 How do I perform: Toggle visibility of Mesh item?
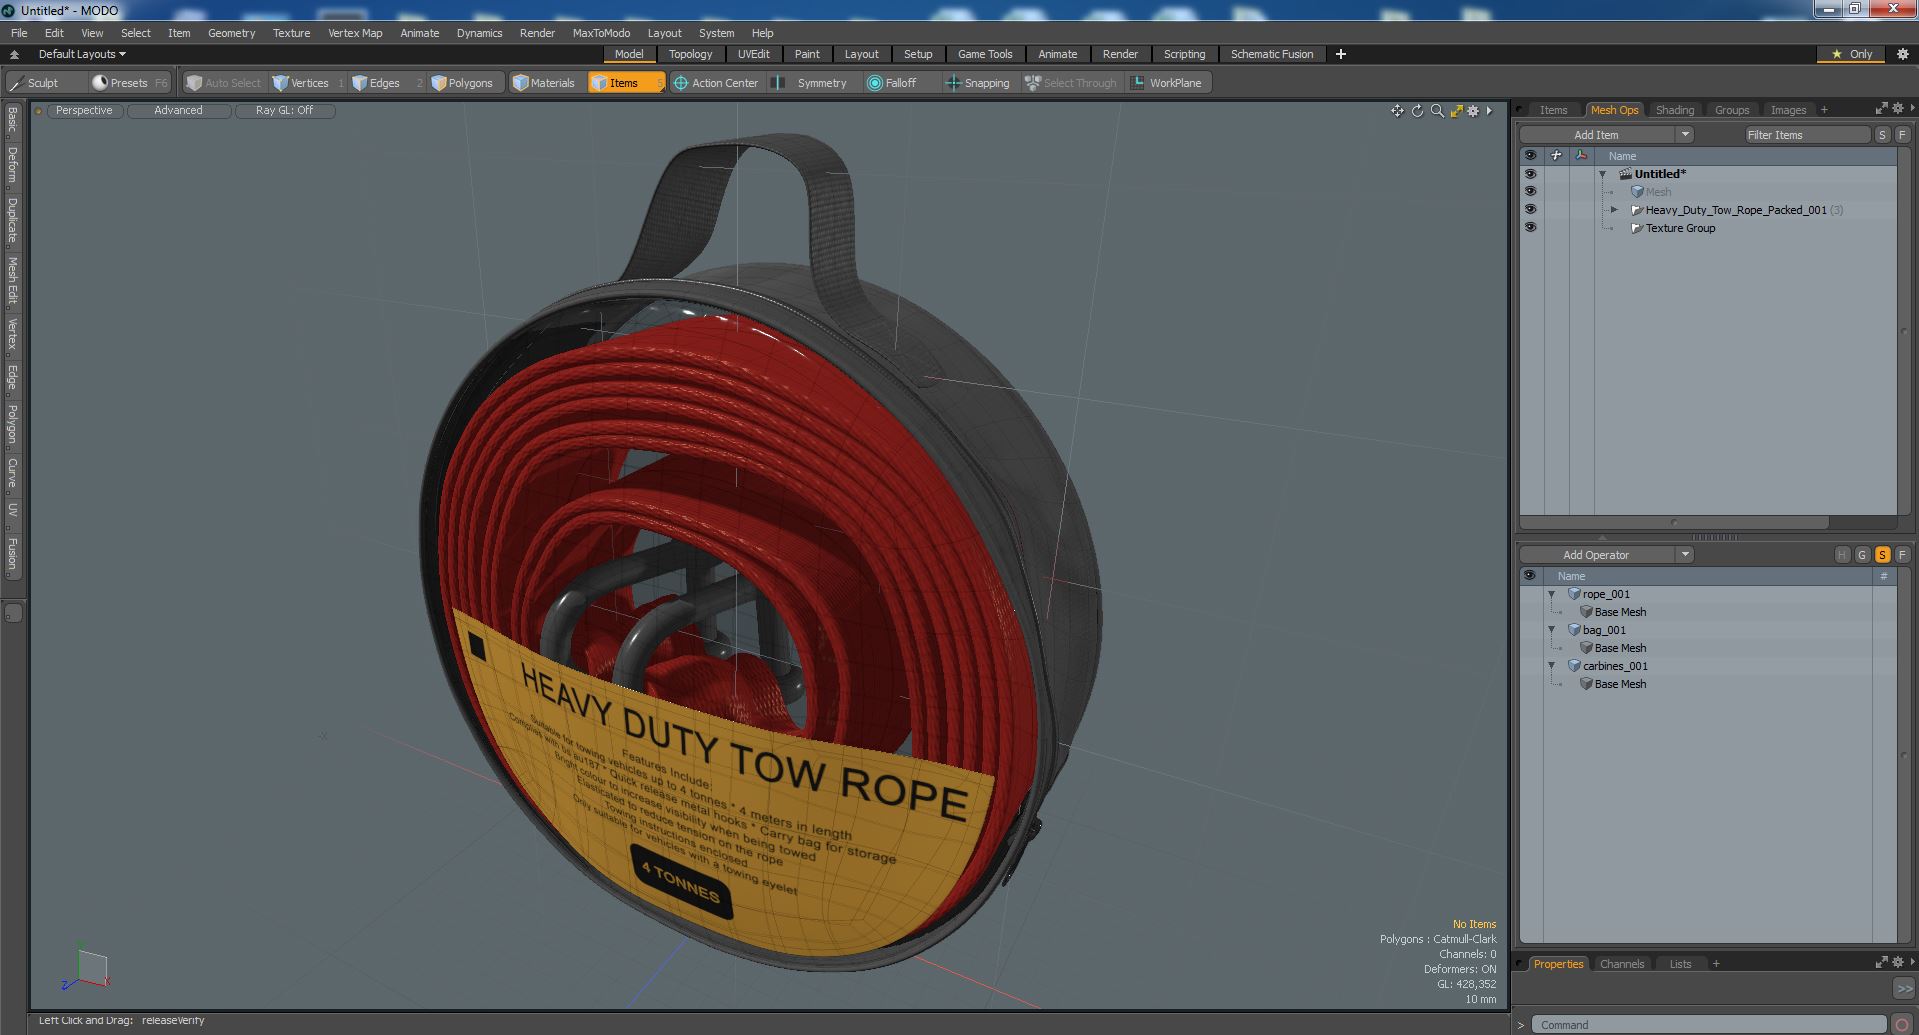pos(1530,192)
